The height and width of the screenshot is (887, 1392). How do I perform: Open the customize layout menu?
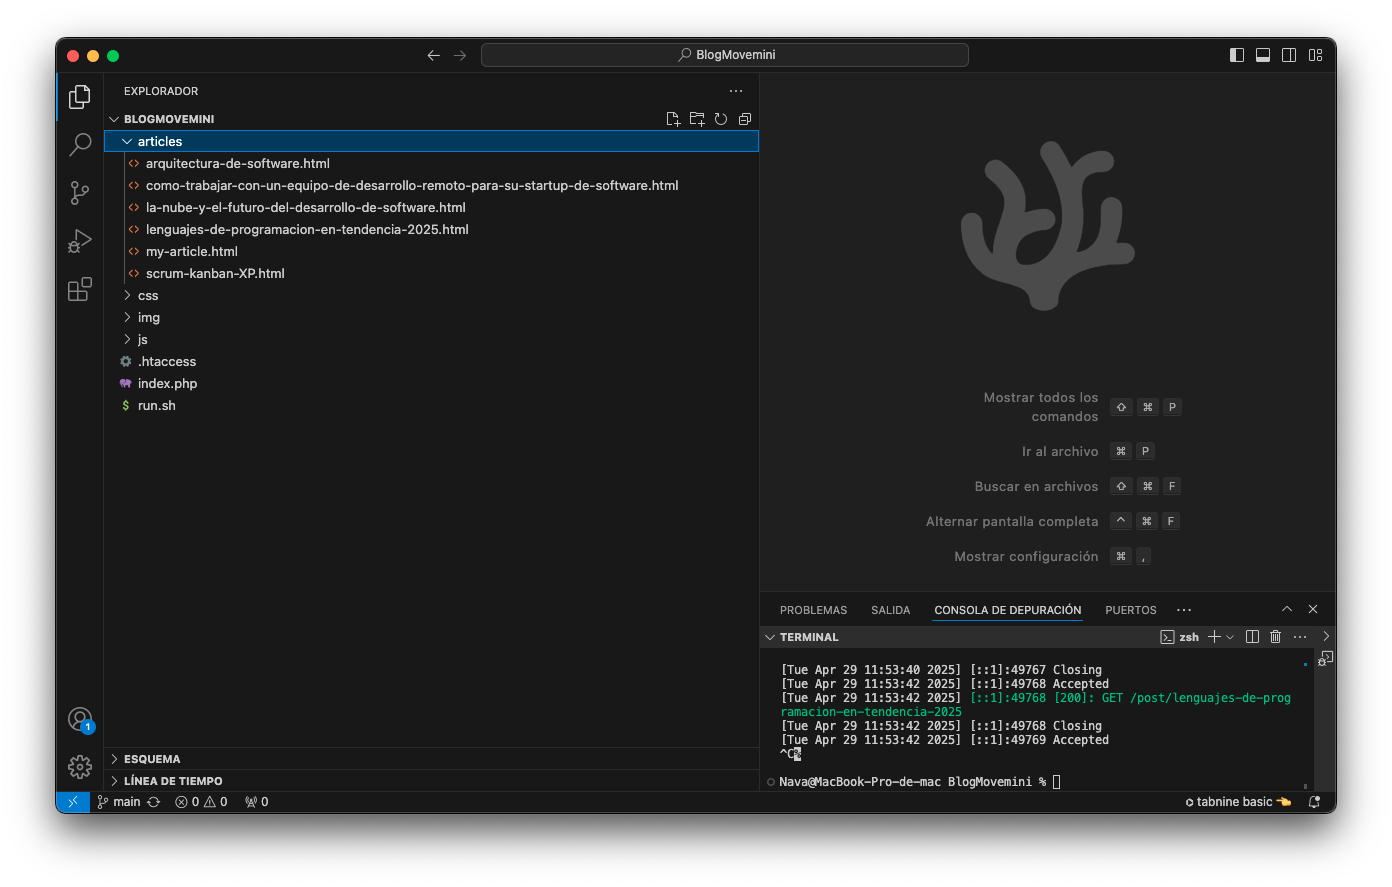1315,55
